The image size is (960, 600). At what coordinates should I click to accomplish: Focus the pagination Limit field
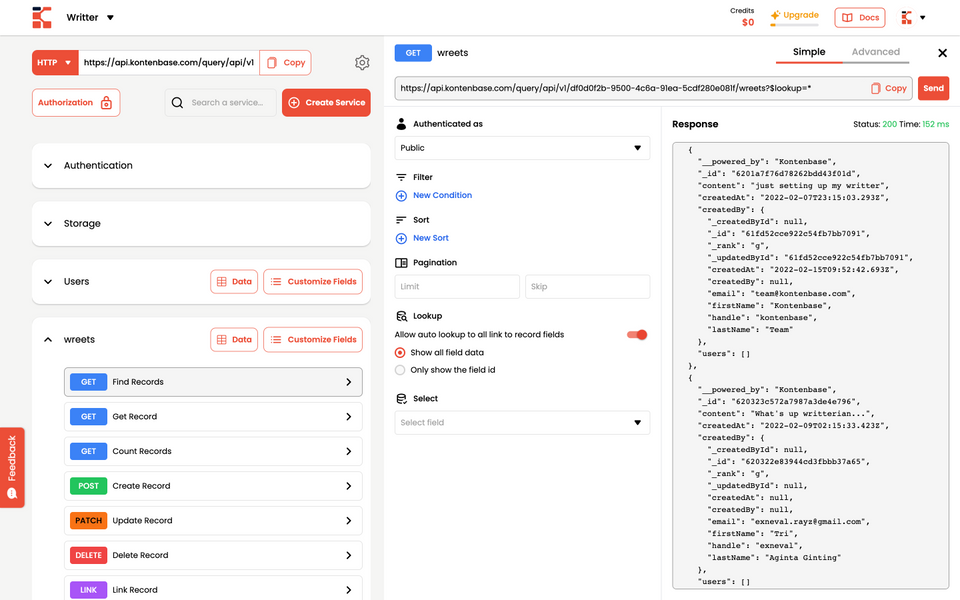point(457,287)
